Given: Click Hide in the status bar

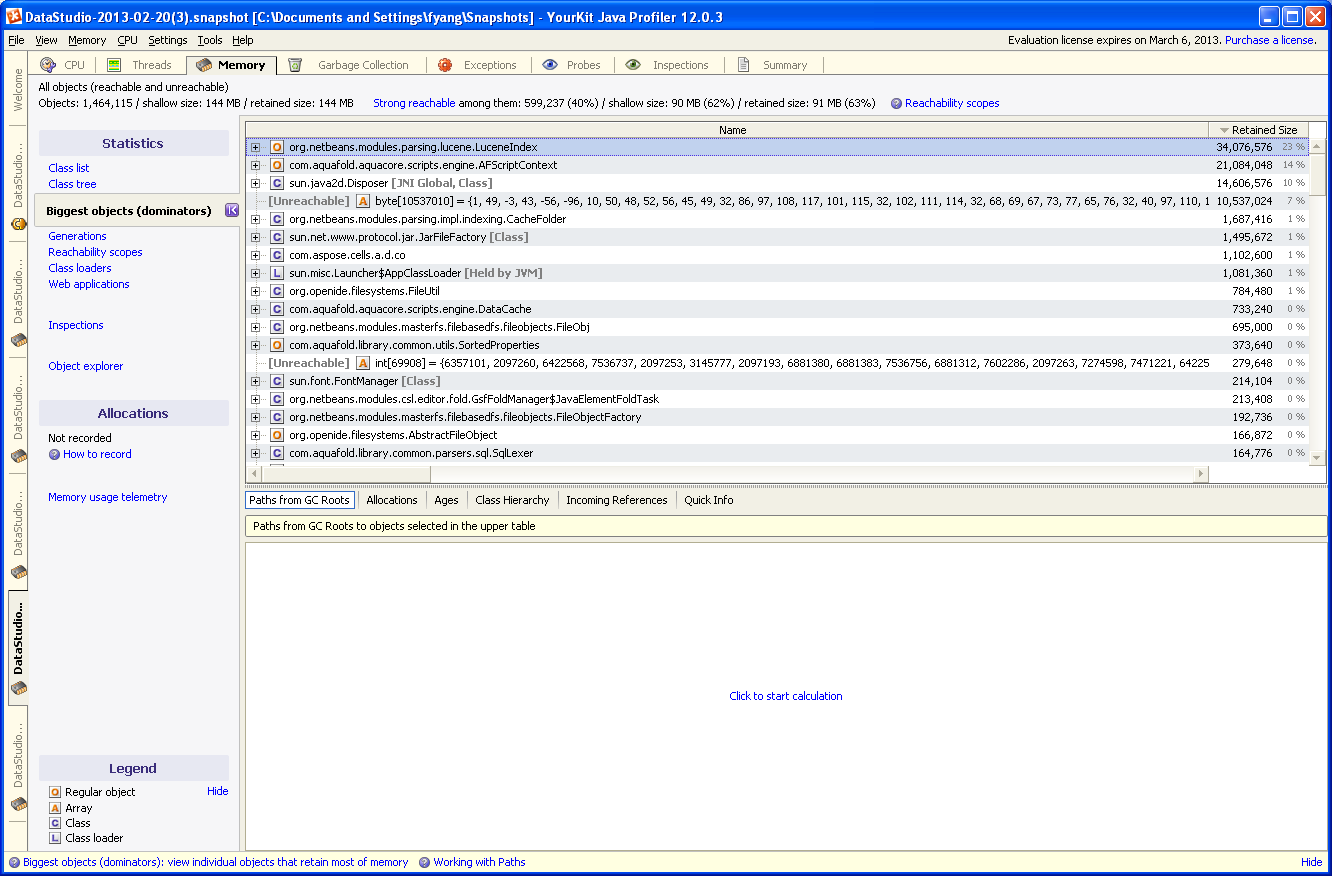Looking at the screenshot, I should 1311,862.
